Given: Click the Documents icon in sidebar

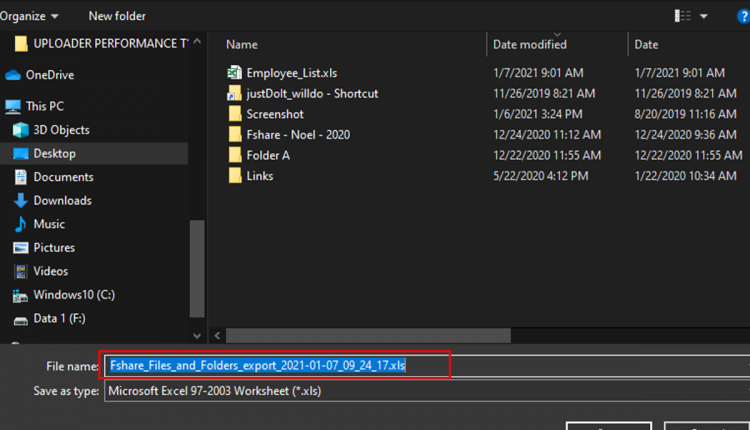Looking at the screenshot, I should point(21,177).
